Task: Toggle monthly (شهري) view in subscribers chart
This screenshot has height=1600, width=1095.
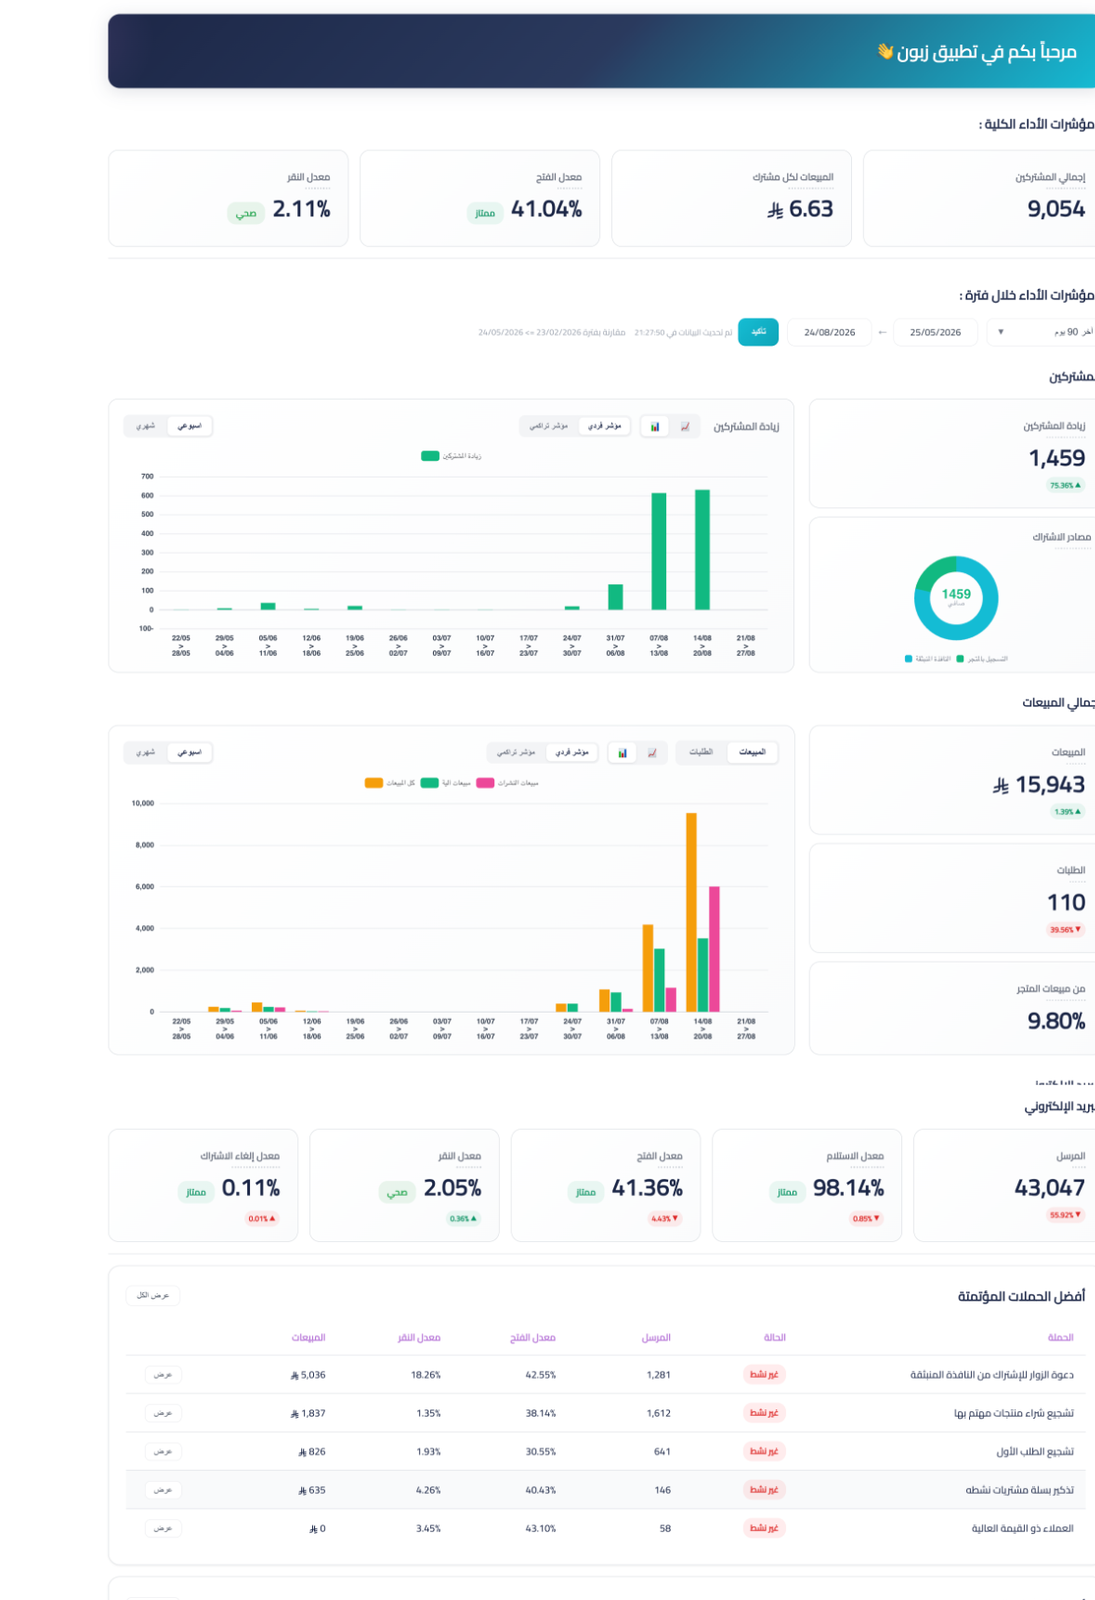Action: pyautogui.click(x=146, y=426)
